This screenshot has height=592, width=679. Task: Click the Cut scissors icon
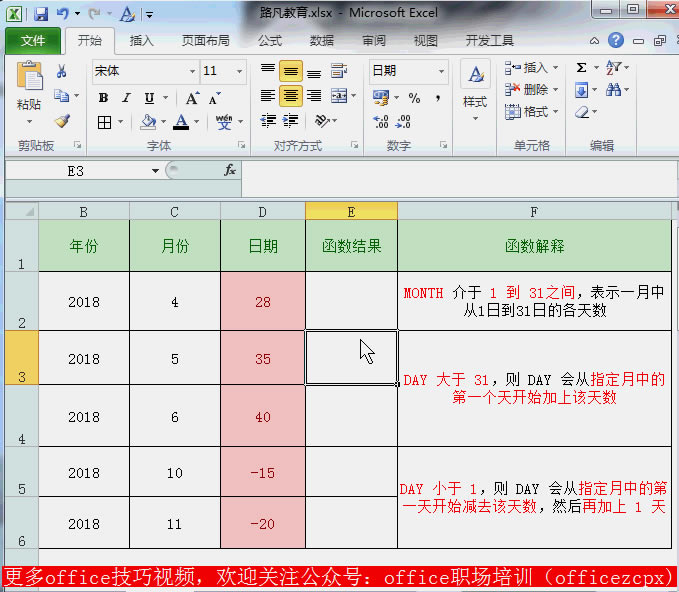click(x=61, y=71)
